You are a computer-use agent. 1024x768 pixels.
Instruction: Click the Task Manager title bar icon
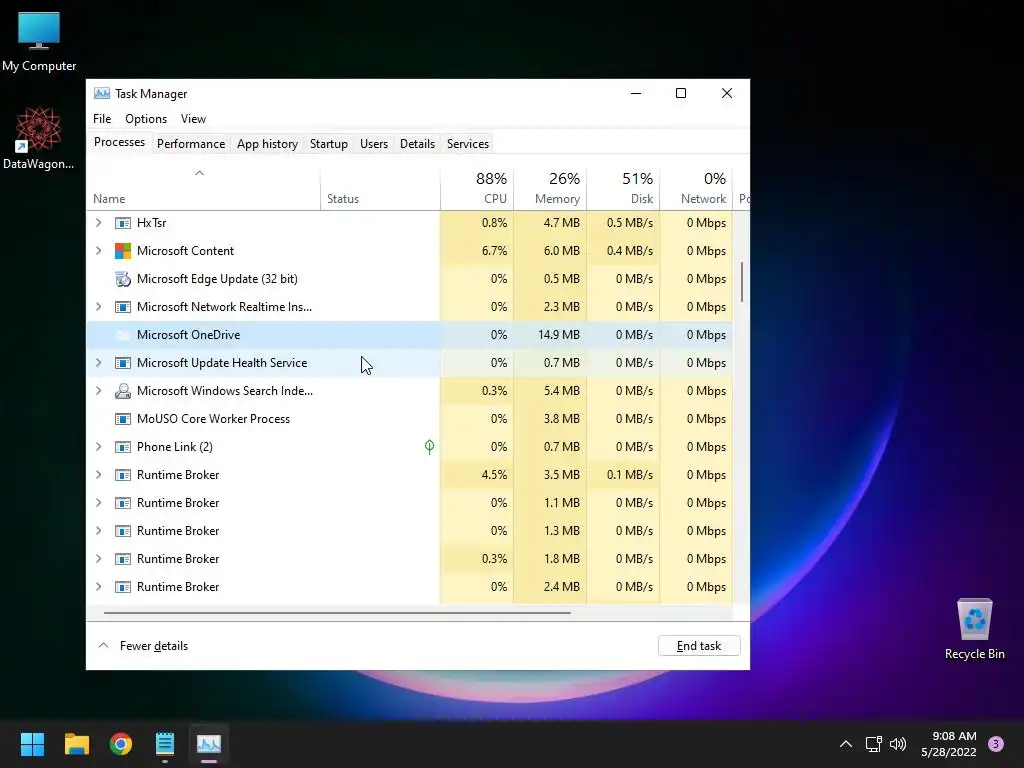point(102,93)
